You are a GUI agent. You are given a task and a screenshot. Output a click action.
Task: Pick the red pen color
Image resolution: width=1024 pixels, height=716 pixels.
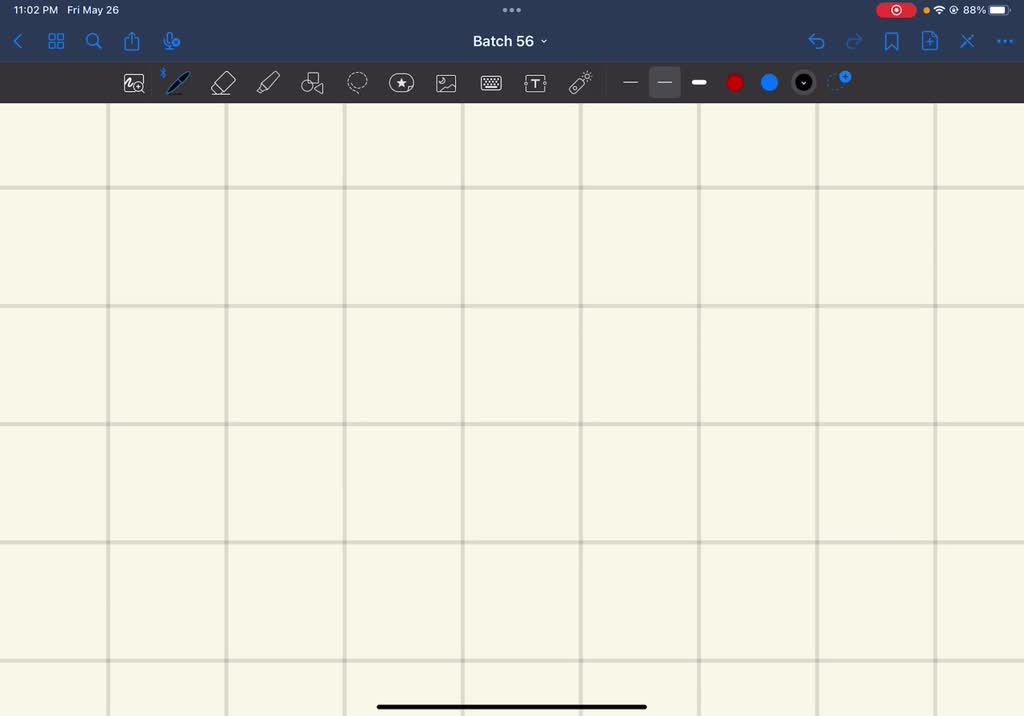[x=735, y=83]
